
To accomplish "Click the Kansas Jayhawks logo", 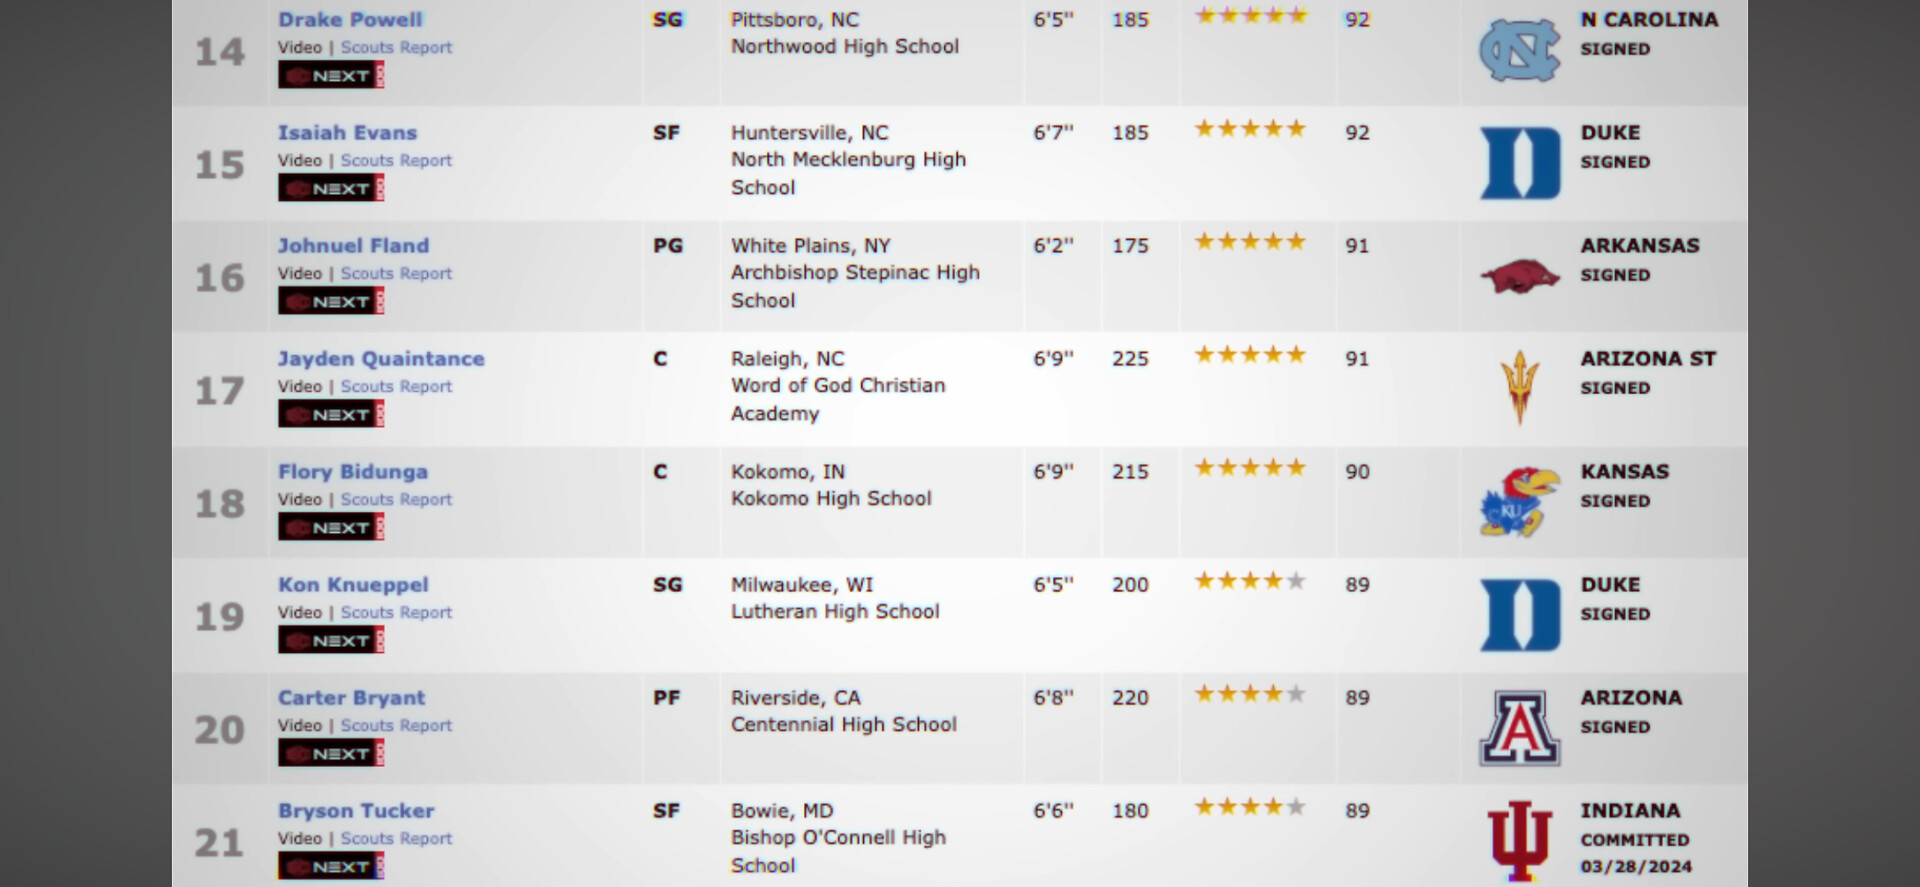I will pyautogui.click(x=1519, y=502).
